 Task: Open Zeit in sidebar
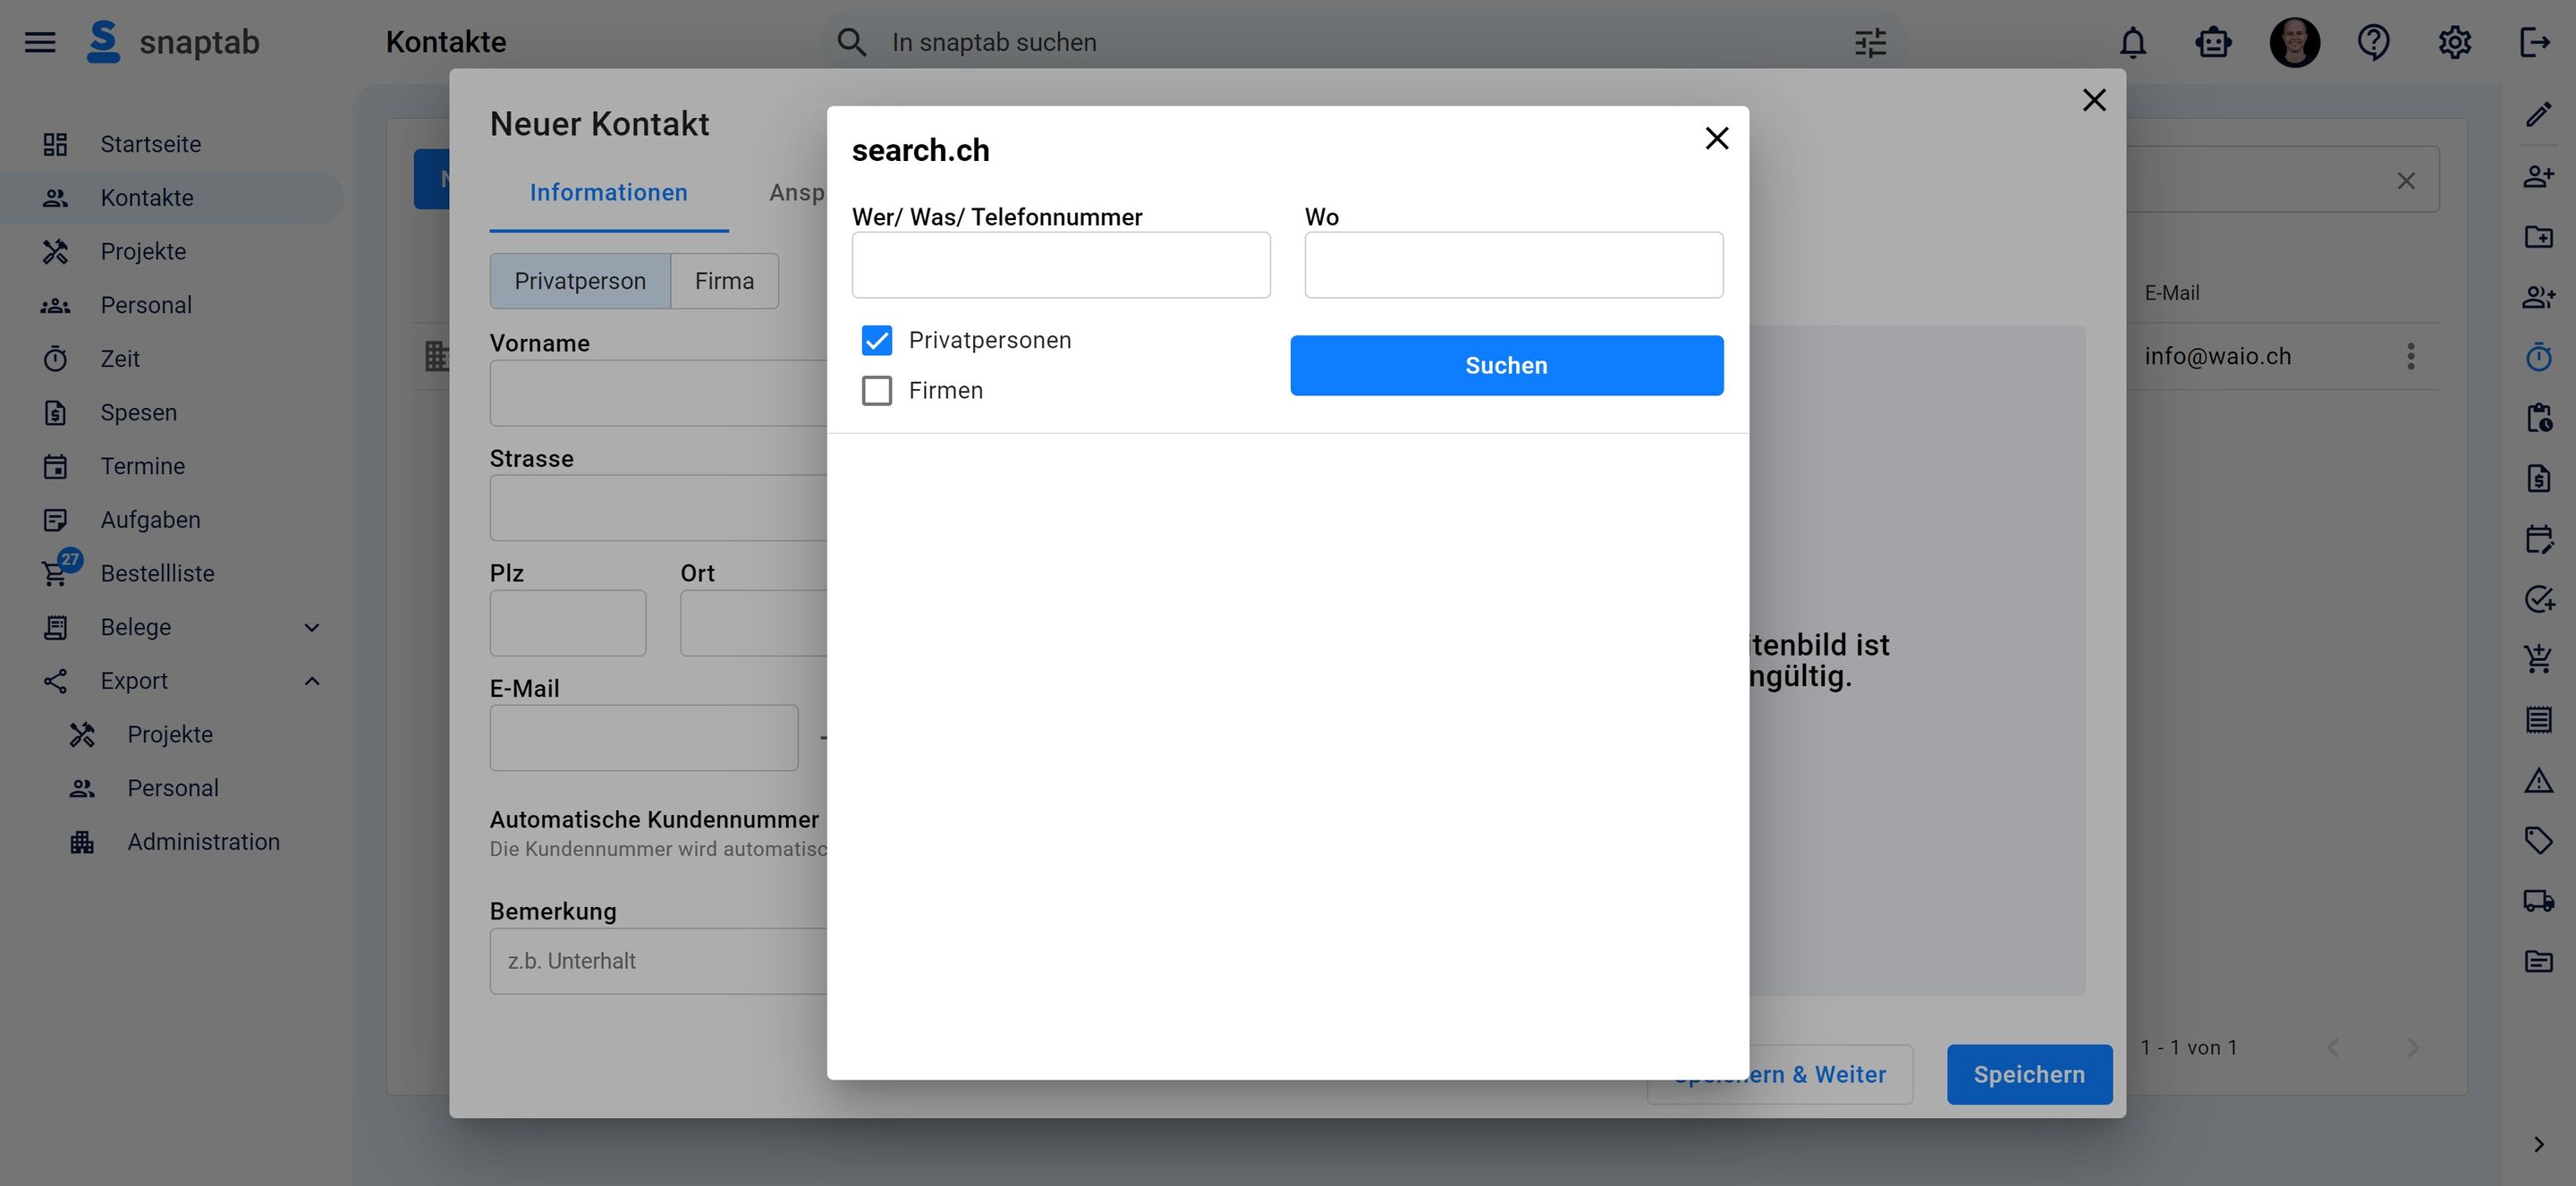point(172,358)
